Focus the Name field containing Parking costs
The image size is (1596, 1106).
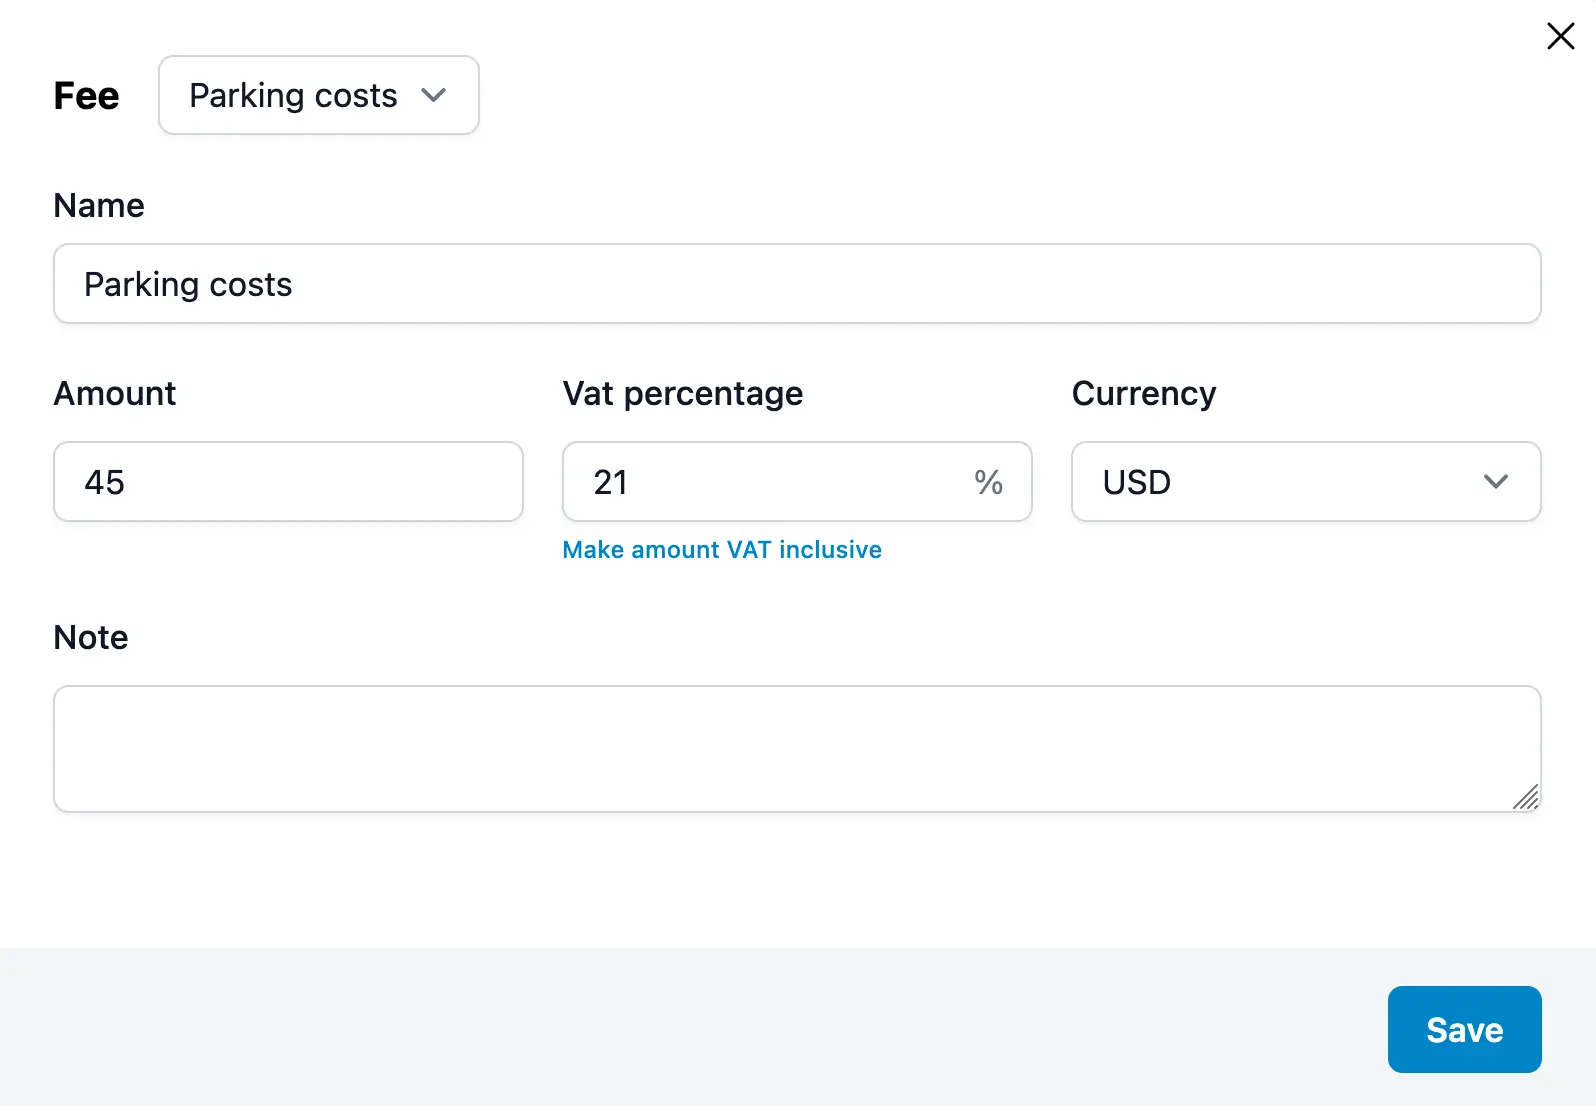tap(796, 284)
